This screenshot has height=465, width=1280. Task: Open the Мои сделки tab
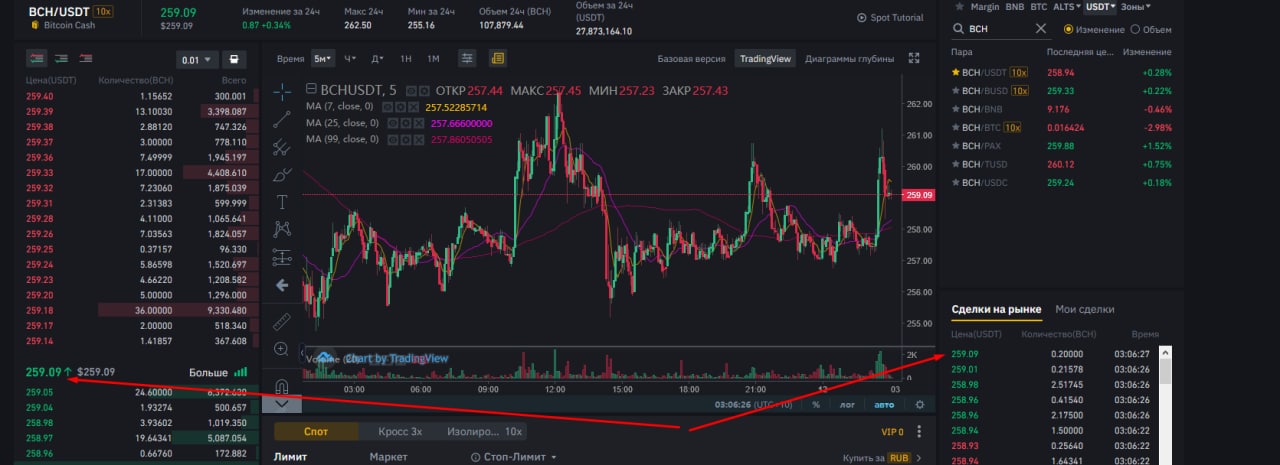(x=1084, y=309)
